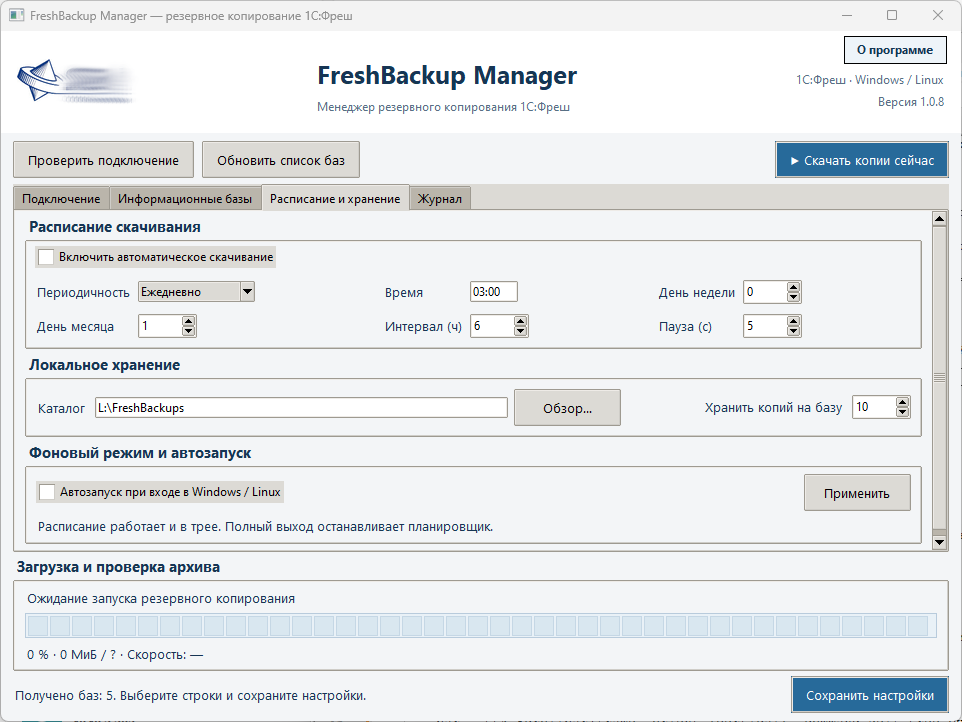Click the backup download progress bar

481,626
